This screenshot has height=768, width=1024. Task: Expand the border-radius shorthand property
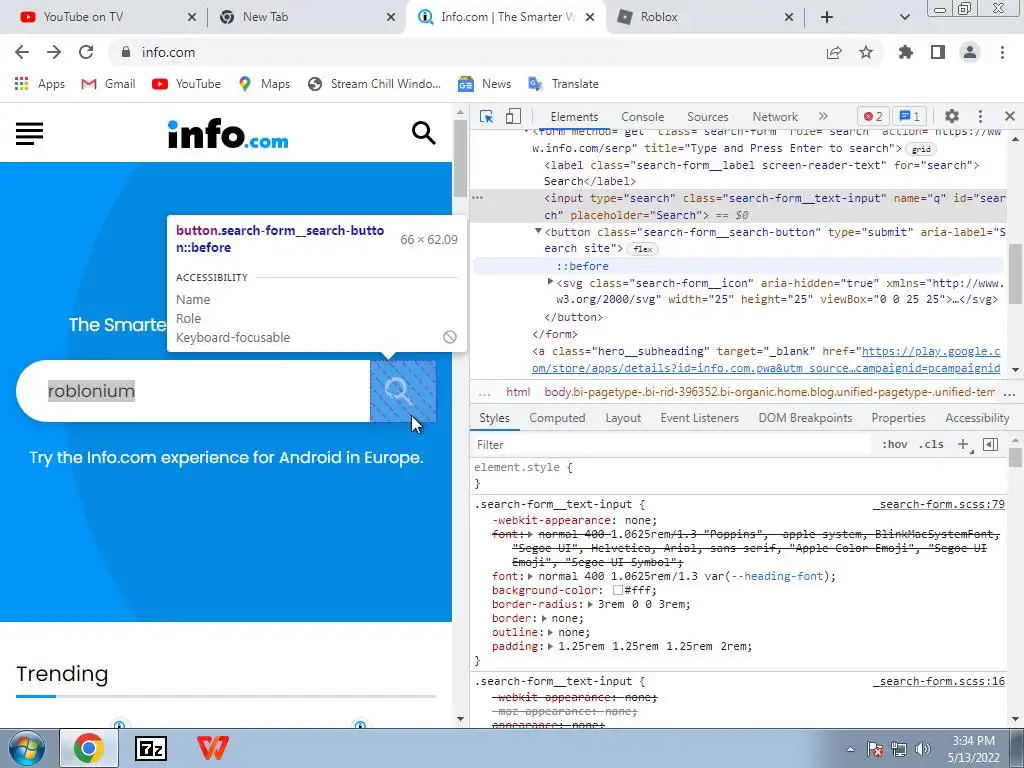(590, 604)
